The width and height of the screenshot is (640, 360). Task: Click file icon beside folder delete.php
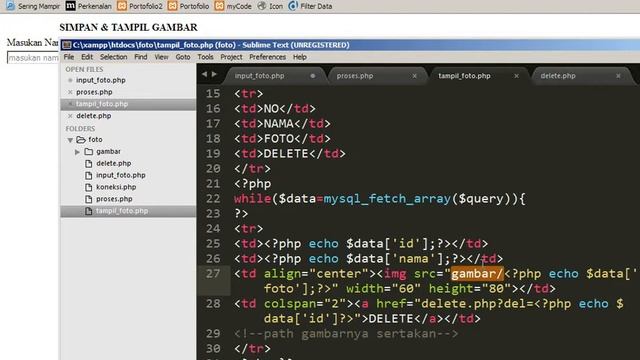[89, 164]
